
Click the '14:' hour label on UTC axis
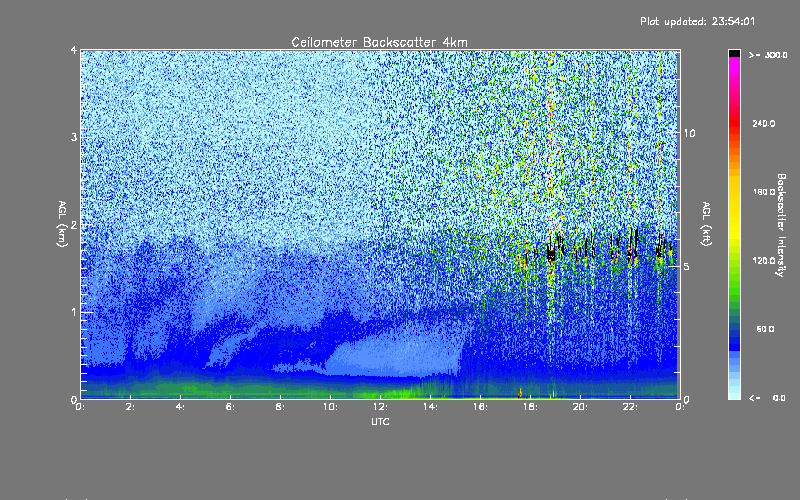coord(430,407)
